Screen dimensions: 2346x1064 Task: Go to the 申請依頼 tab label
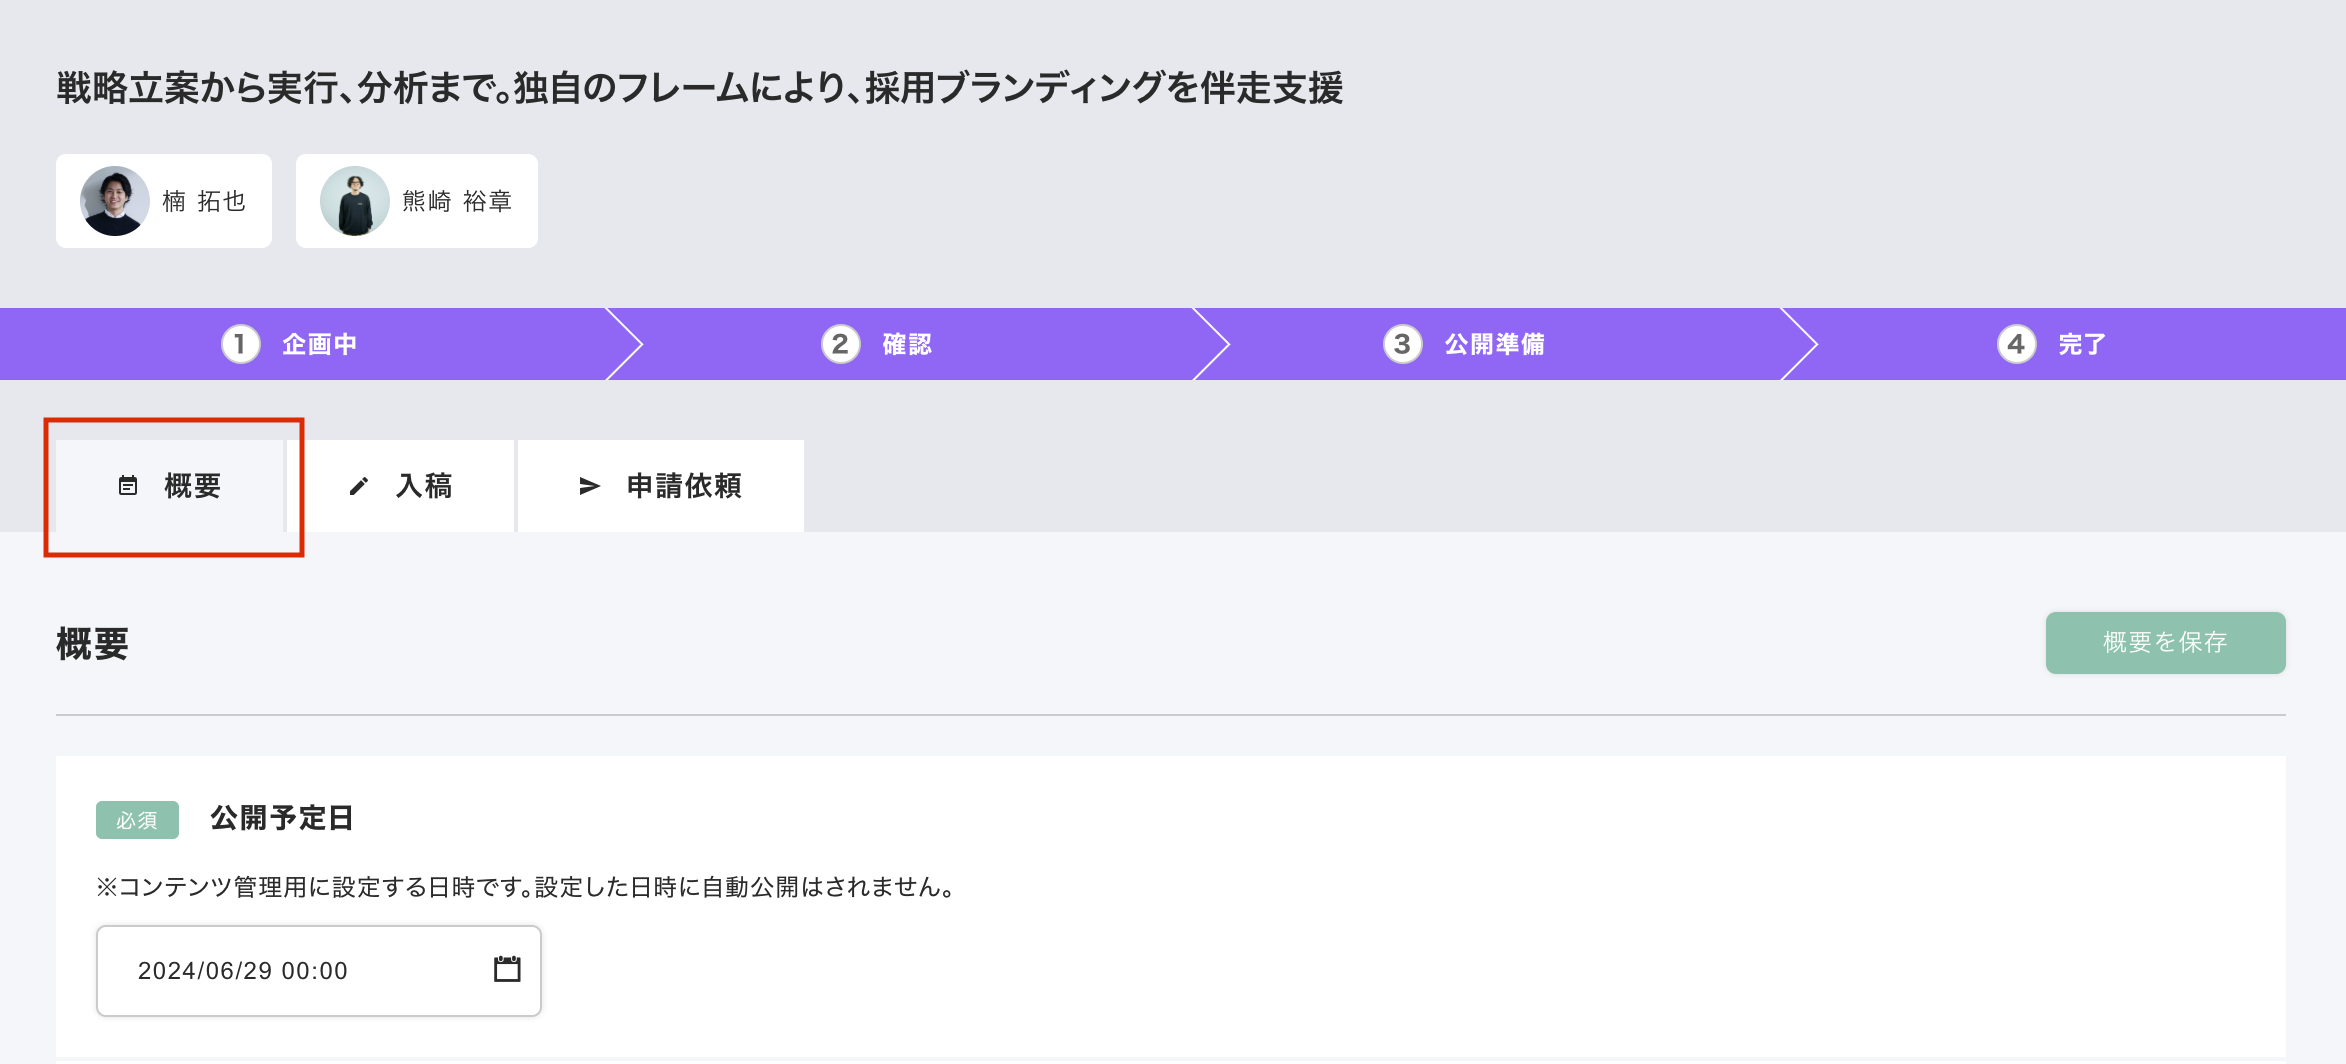coord(684,486)
